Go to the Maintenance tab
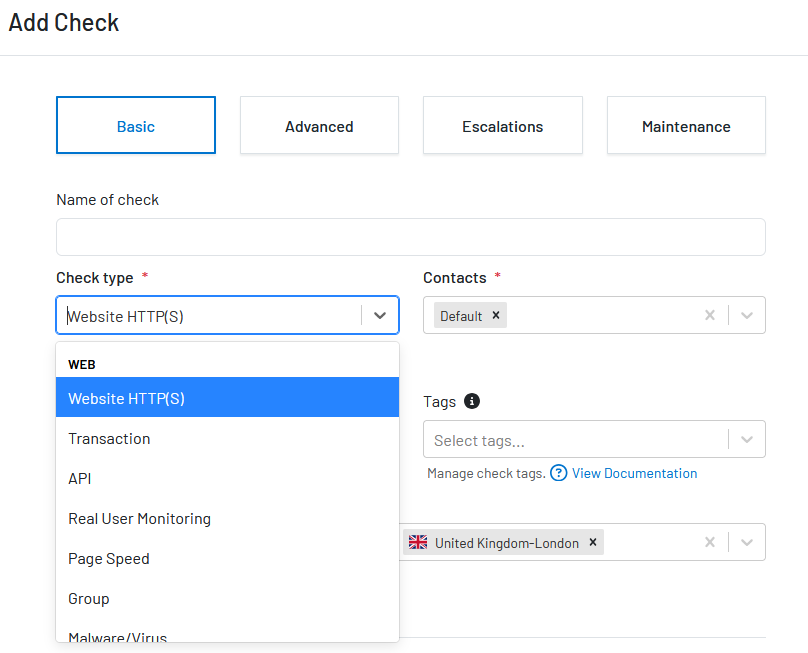The image size is (808, 653). [x=686, y=125]
